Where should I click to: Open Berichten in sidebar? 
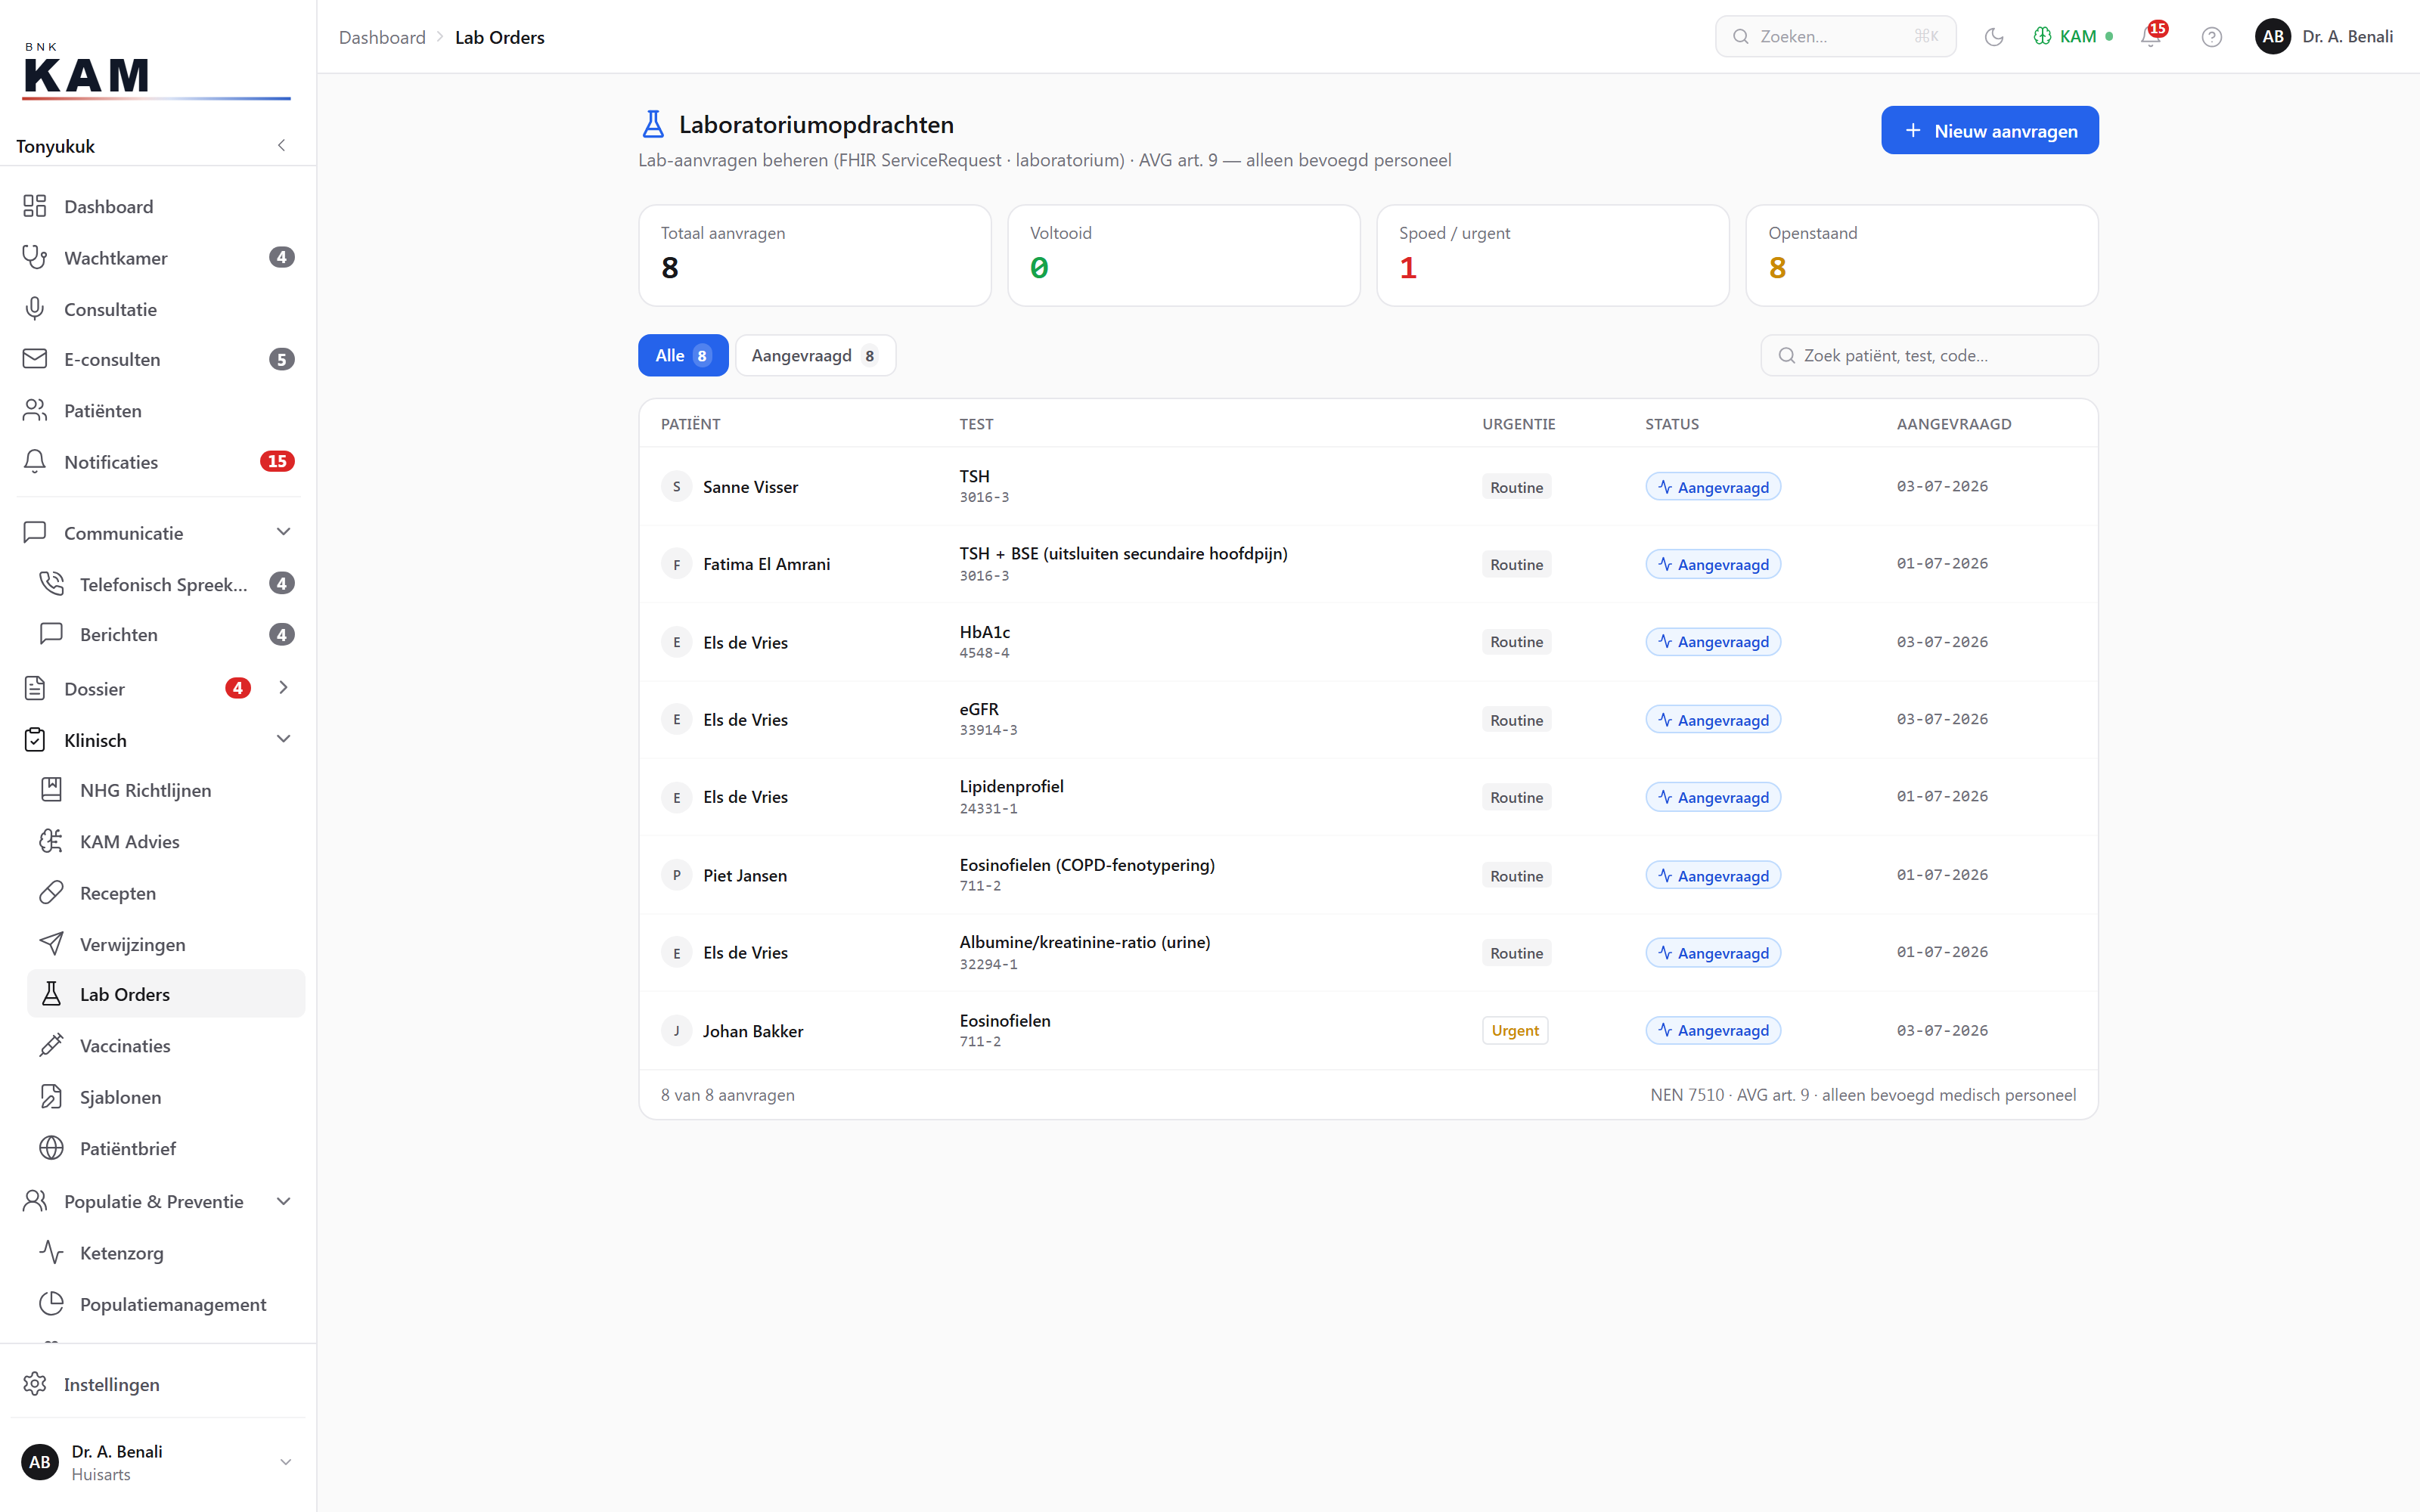pyautogui.click(x=166, y=635)
